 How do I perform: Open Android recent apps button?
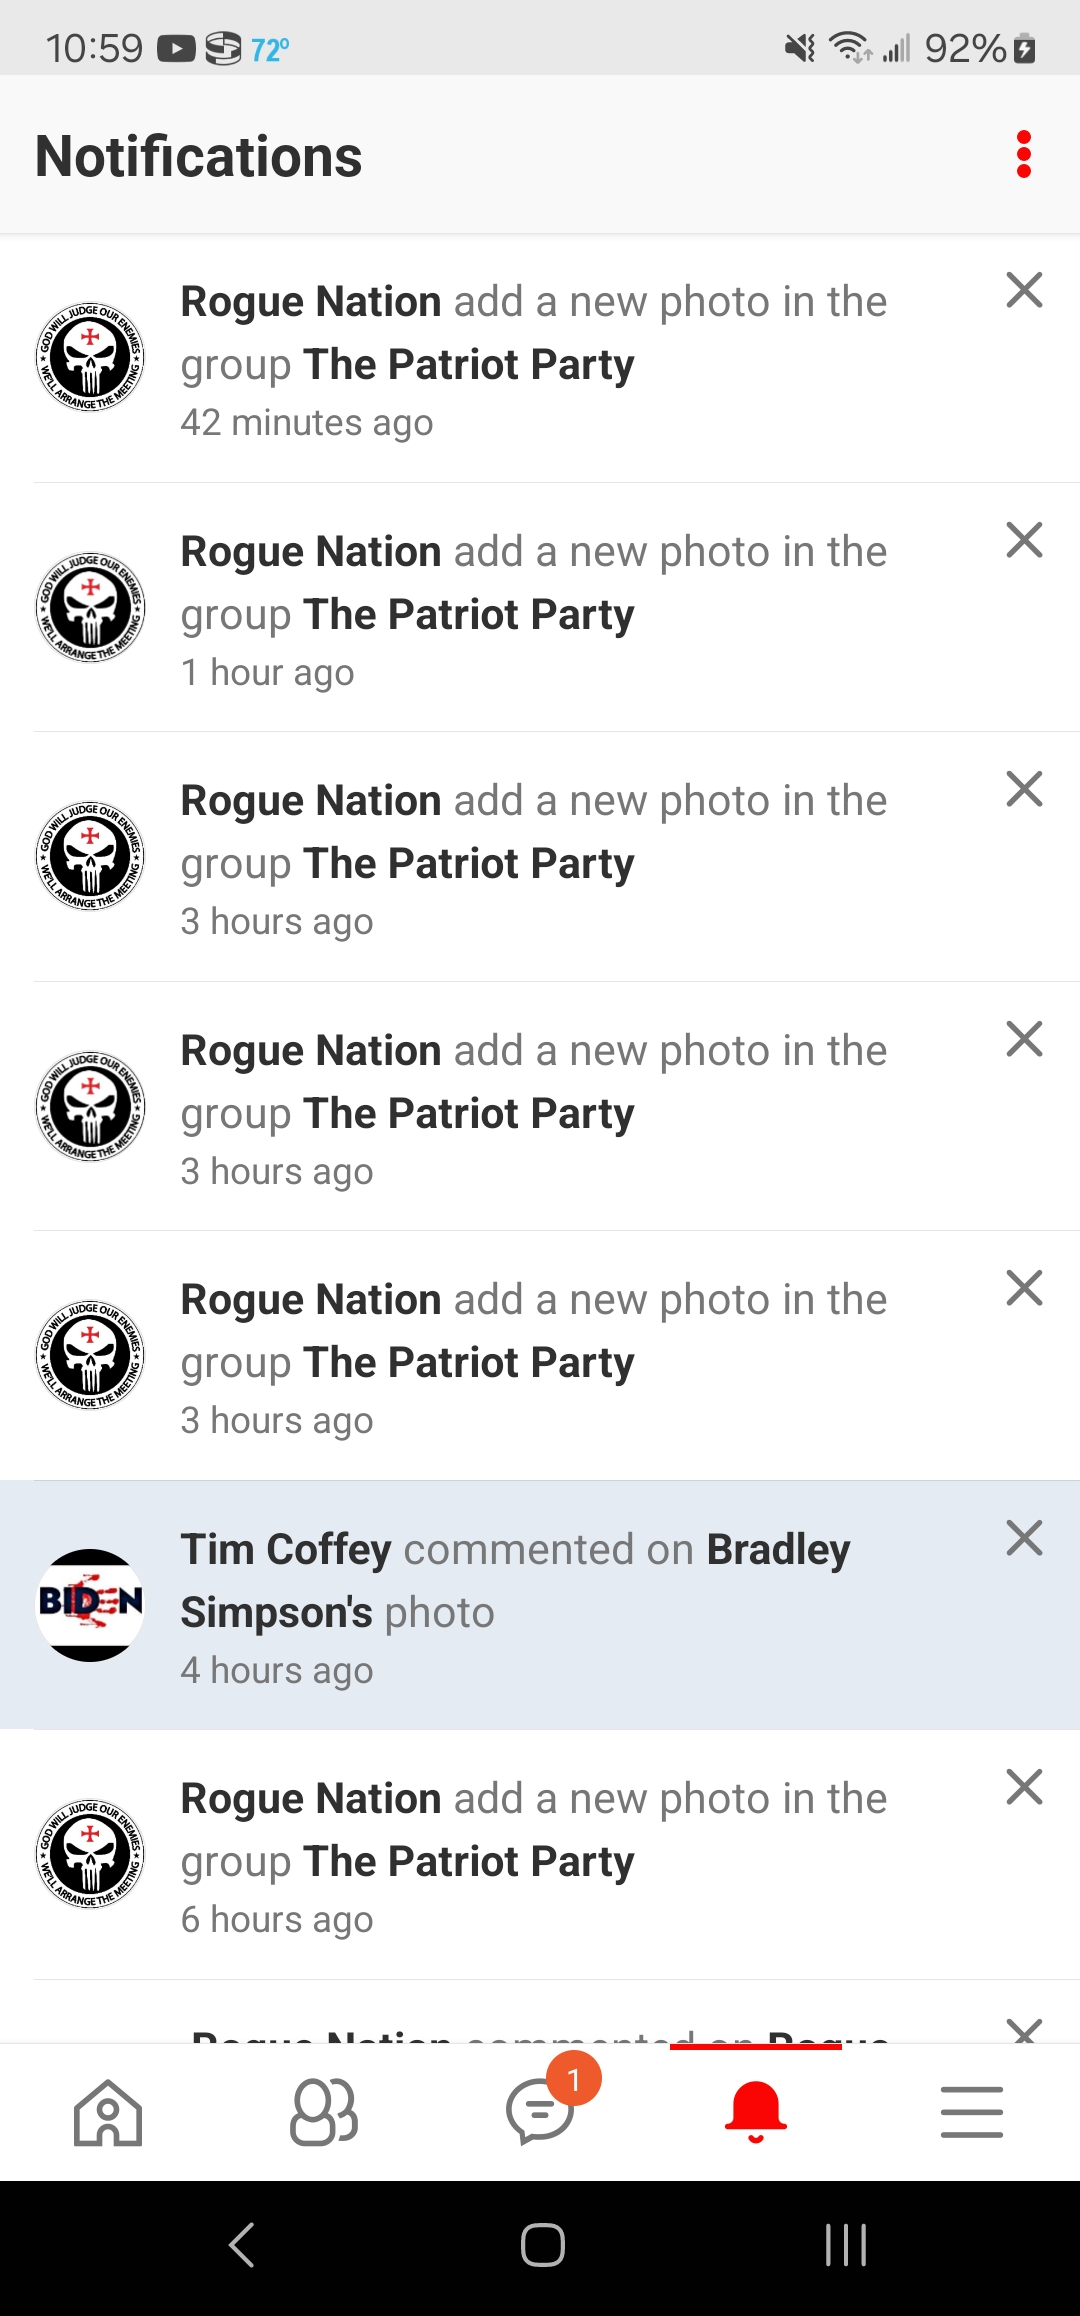point(845,2245)
